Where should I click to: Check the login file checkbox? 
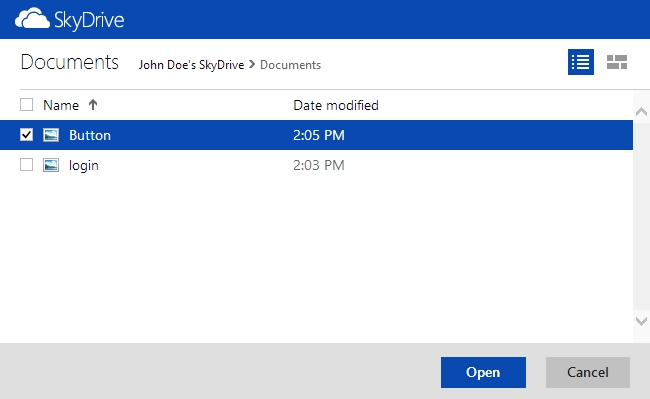tap(27, 164)
